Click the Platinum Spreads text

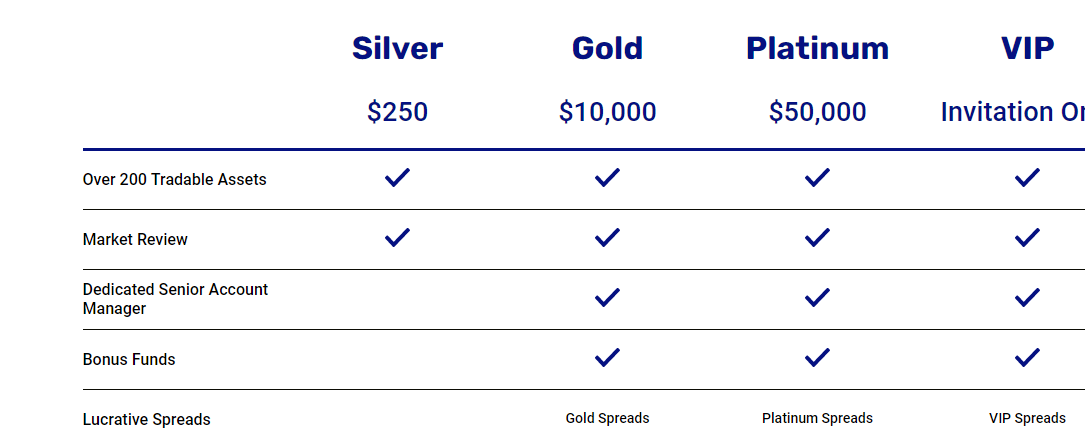(817, 418)
